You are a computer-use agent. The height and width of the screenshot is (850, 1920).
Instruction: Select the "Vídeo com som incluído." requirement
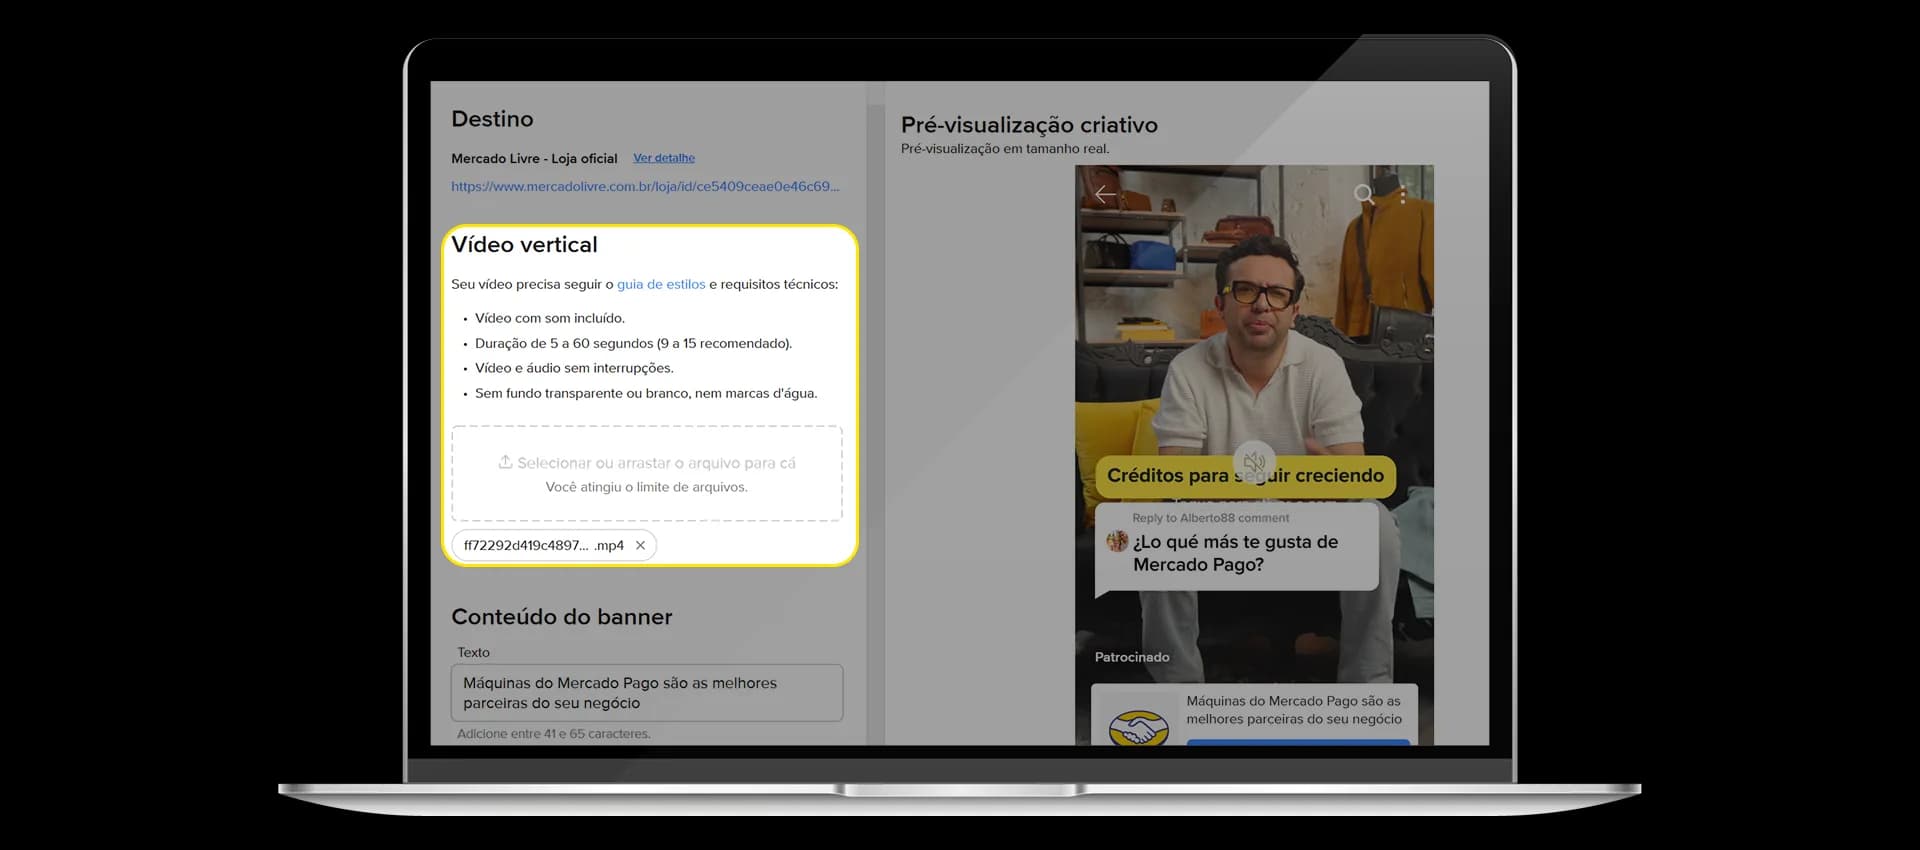[550, 318]
